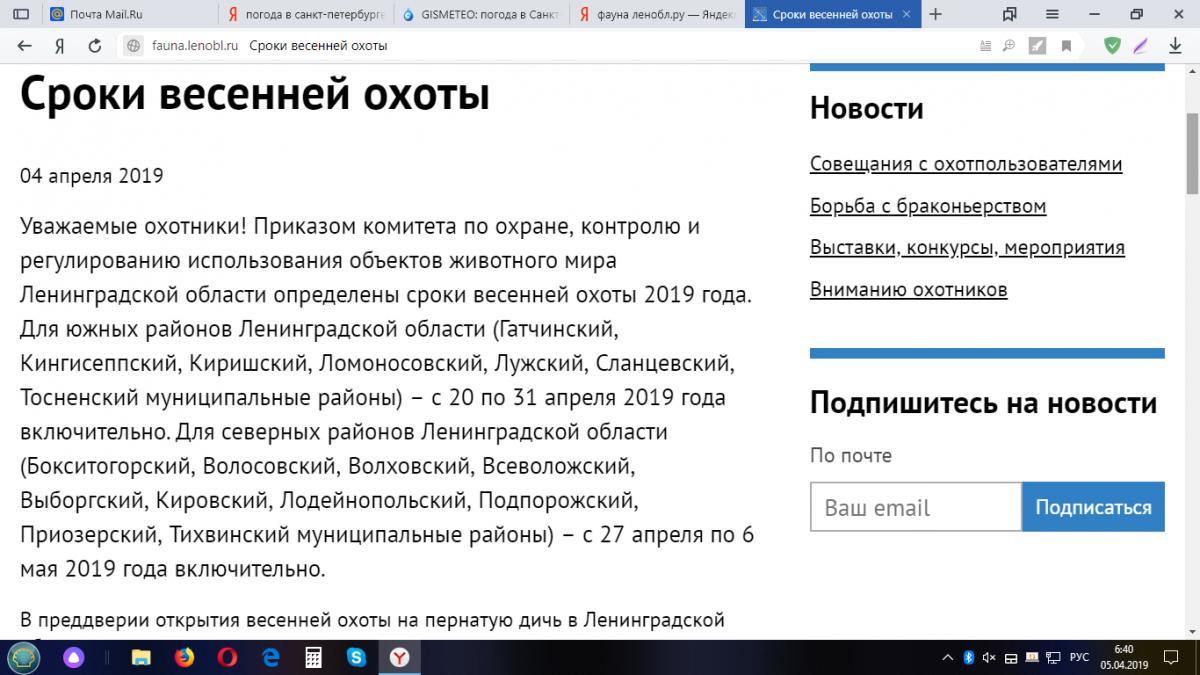Click the Подписаться button
1200x675 pixels.
[x=1093, y=507]
